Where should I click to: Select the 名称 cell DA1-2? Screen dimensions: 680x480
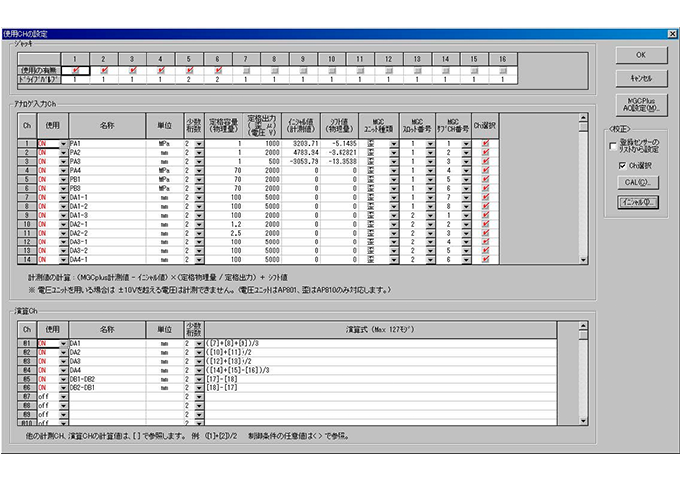tap(107, 206)
